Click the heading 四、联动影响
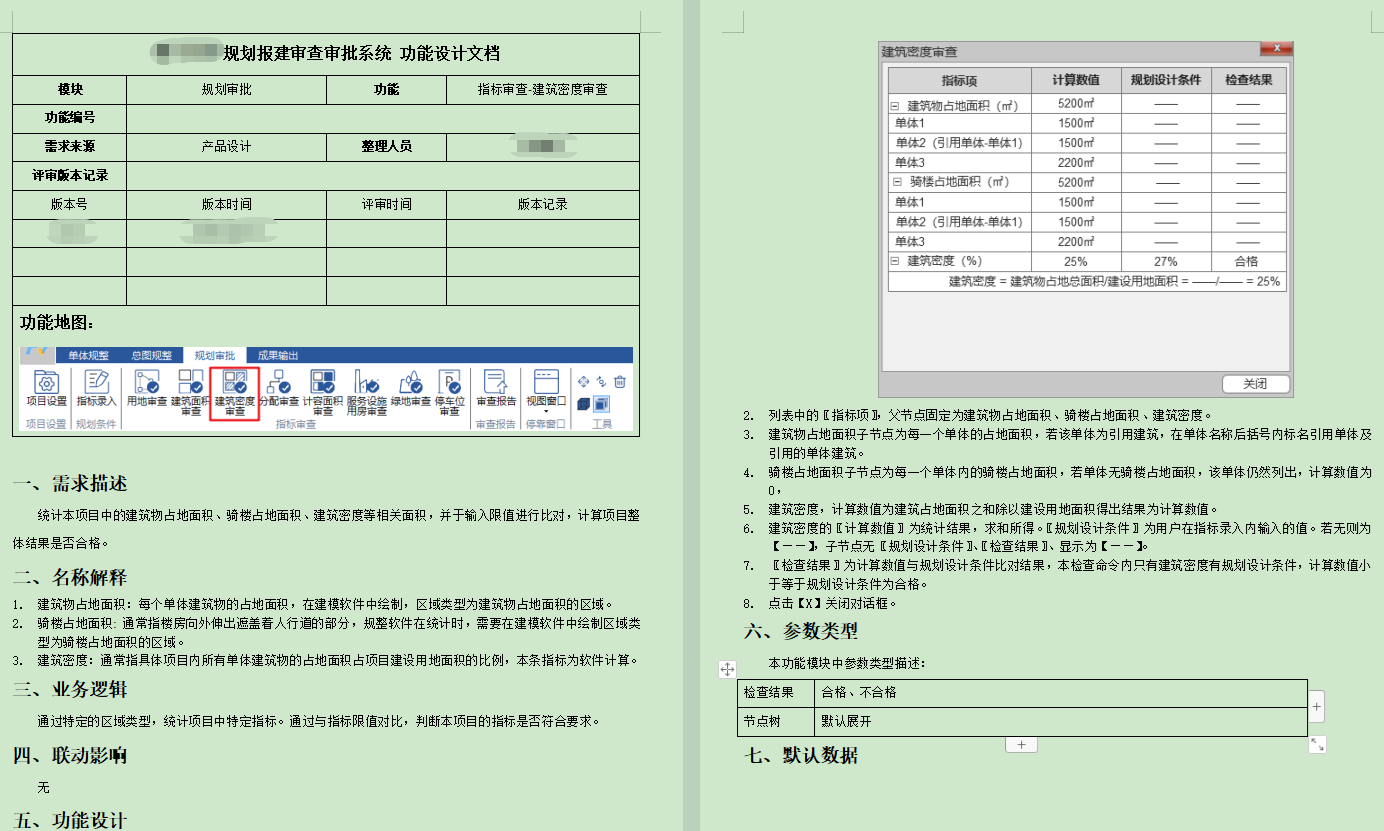The width and height of the screenshot is (1384, 831). pos(70,755)
